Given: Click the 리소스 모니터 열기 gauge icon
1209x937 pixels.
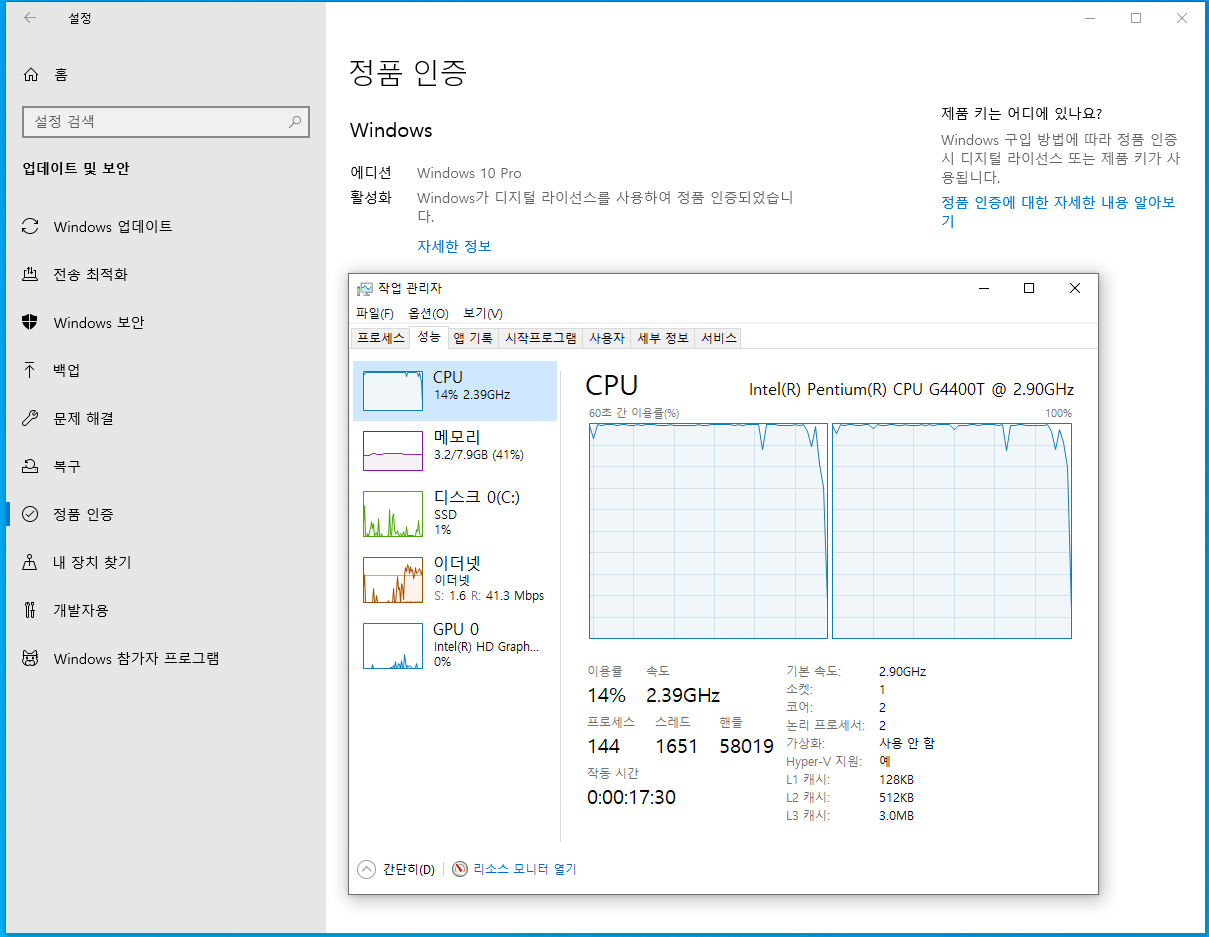Looking at the screenshot, I should tap(460, 869).
